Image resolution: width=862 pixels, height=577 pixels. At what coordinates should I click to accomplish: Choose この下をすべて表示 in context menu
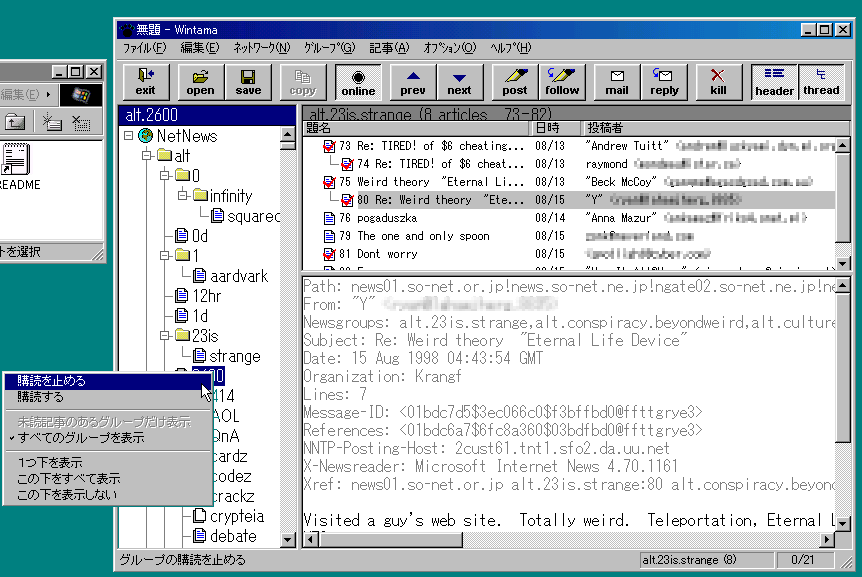(x=108, y=479)
